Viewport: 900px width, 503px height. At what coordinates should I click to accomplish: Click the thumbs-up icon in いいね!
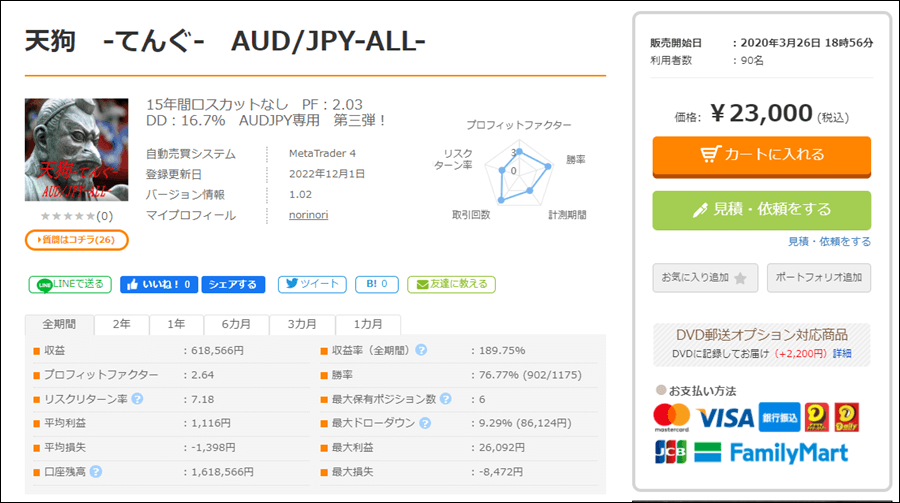point(133,284)
